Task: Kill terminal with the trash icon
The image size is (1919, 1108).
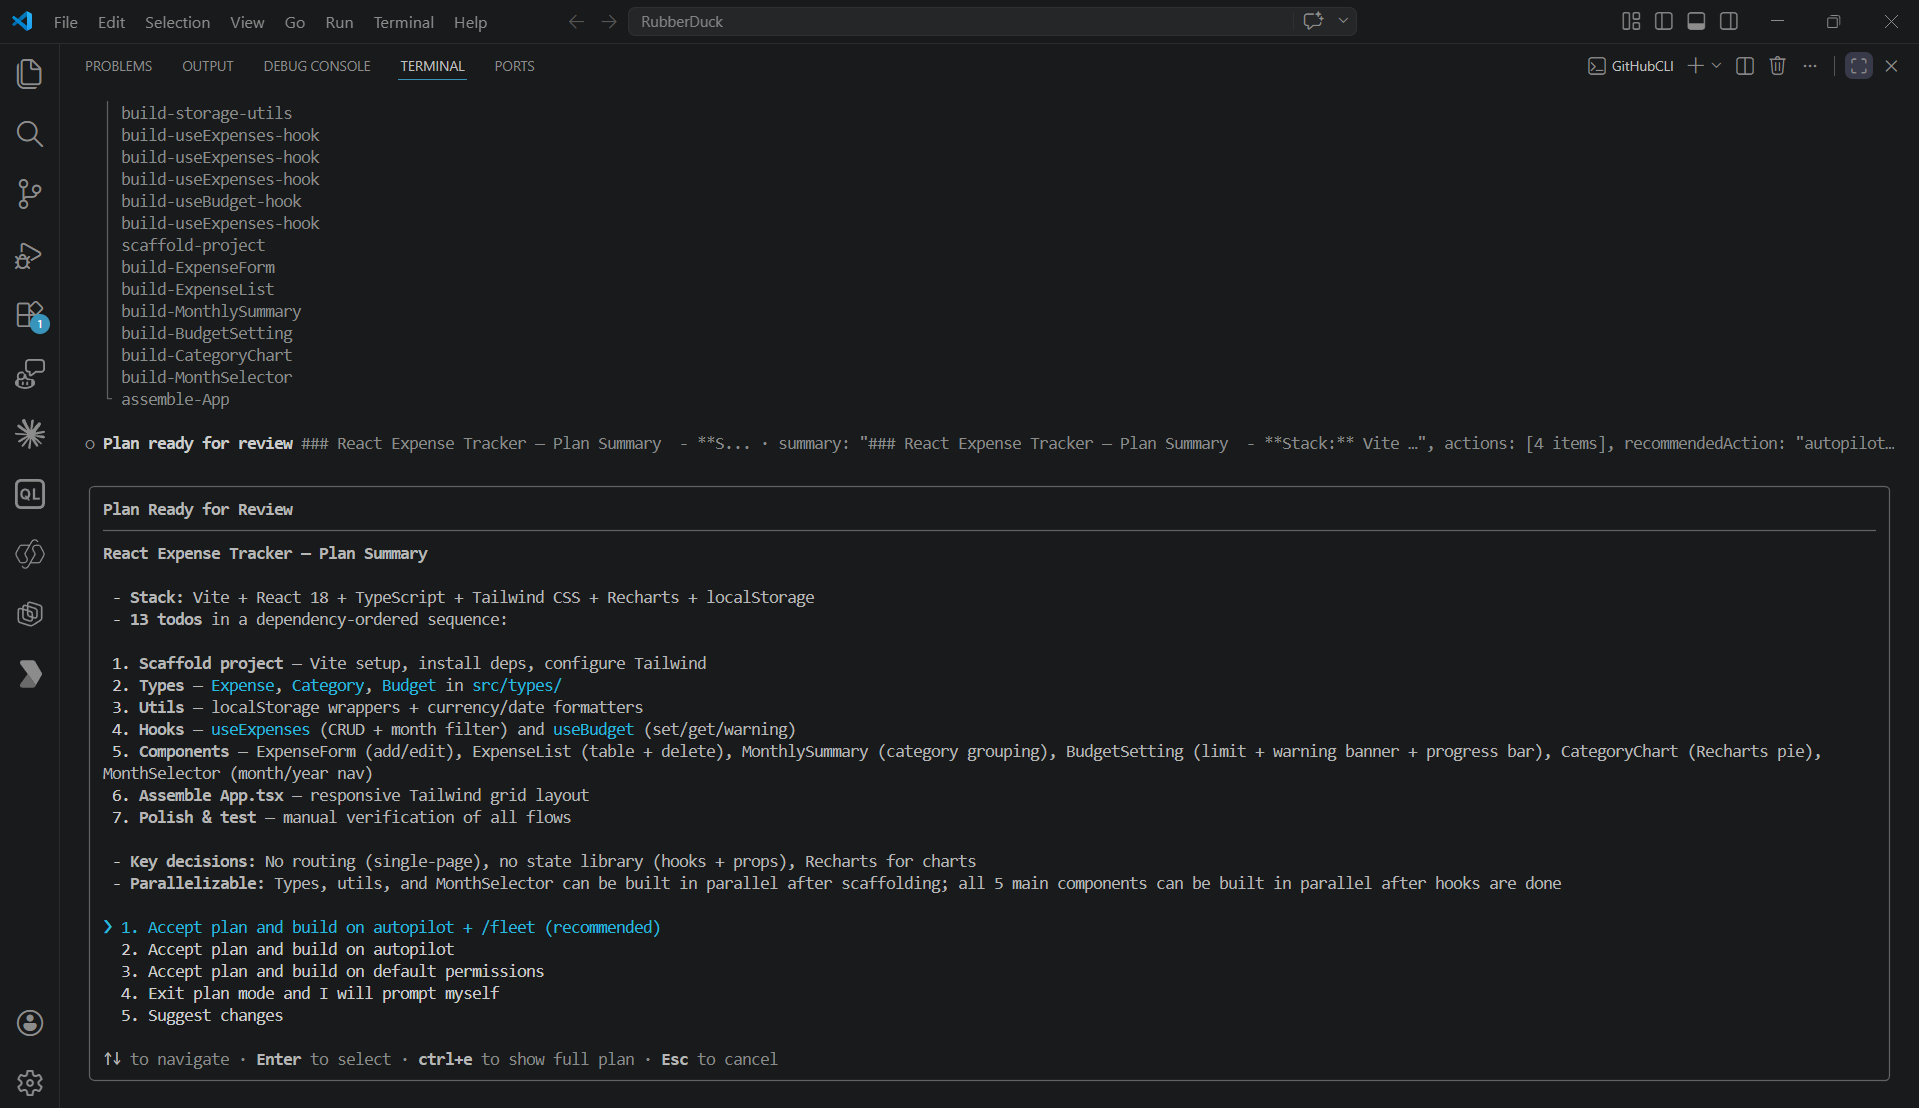Action: tap(1777, 66)
